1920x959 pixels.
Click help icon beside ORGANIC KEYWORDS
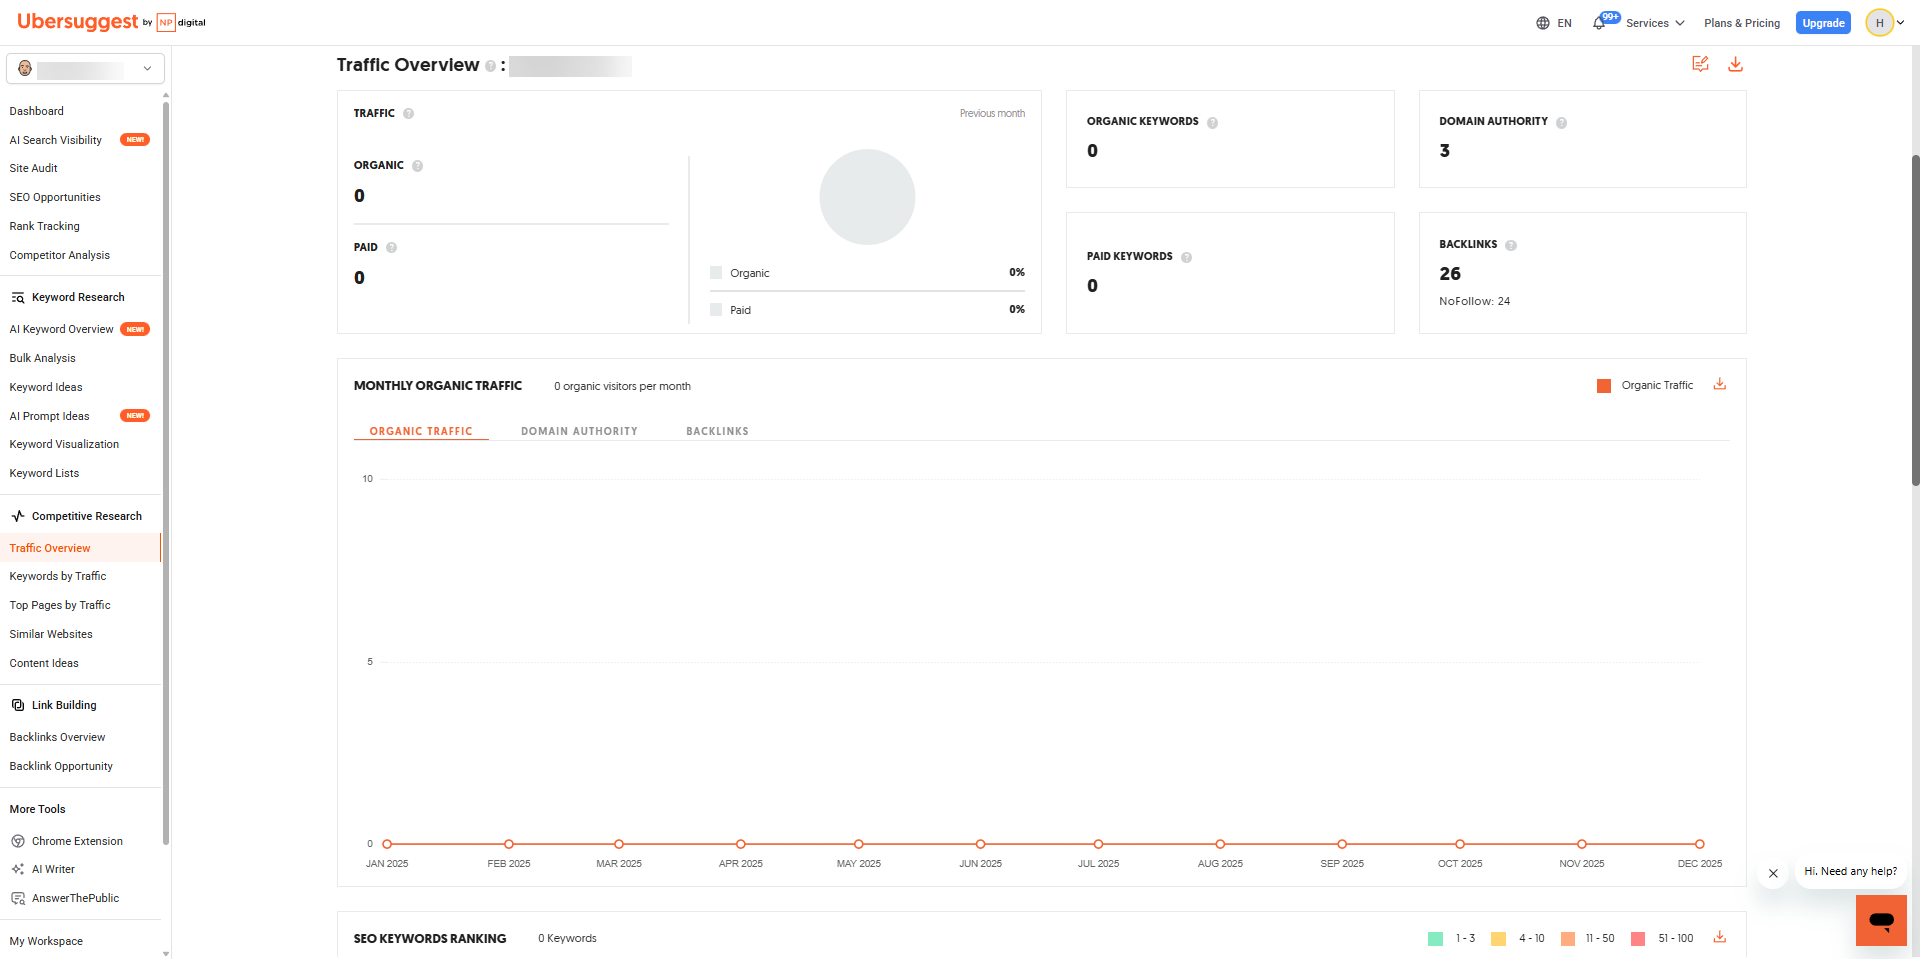[x=1213, y=123]
